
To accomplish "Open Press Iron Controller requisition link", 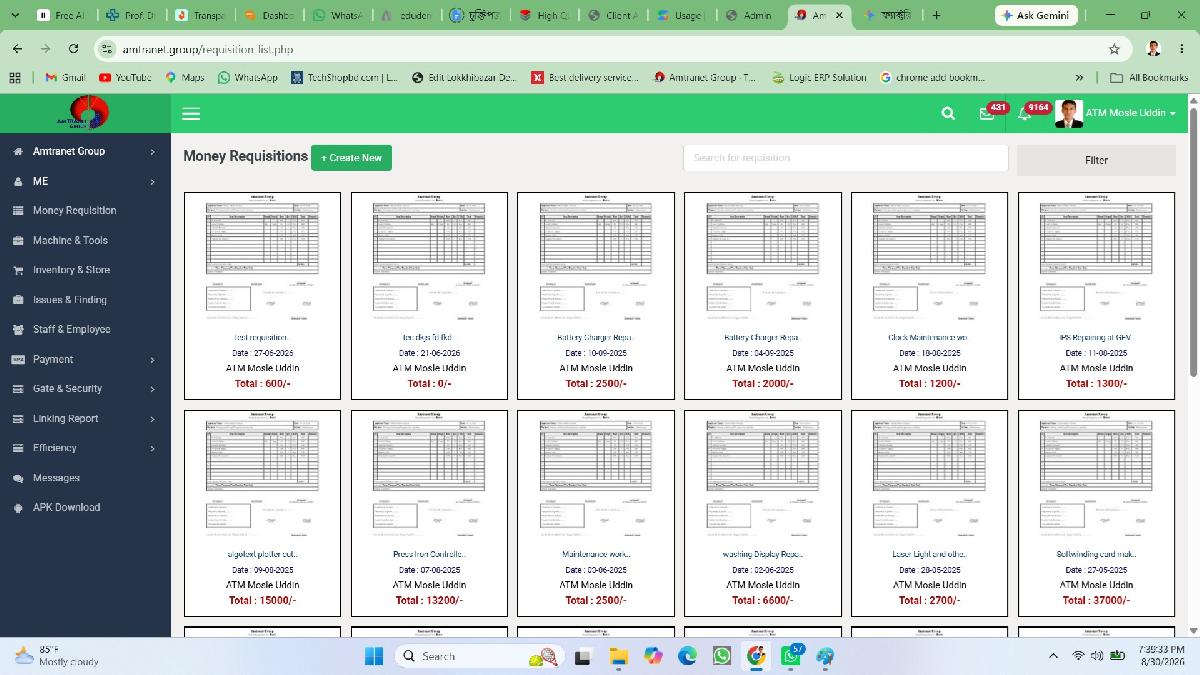I will (429, 554).
